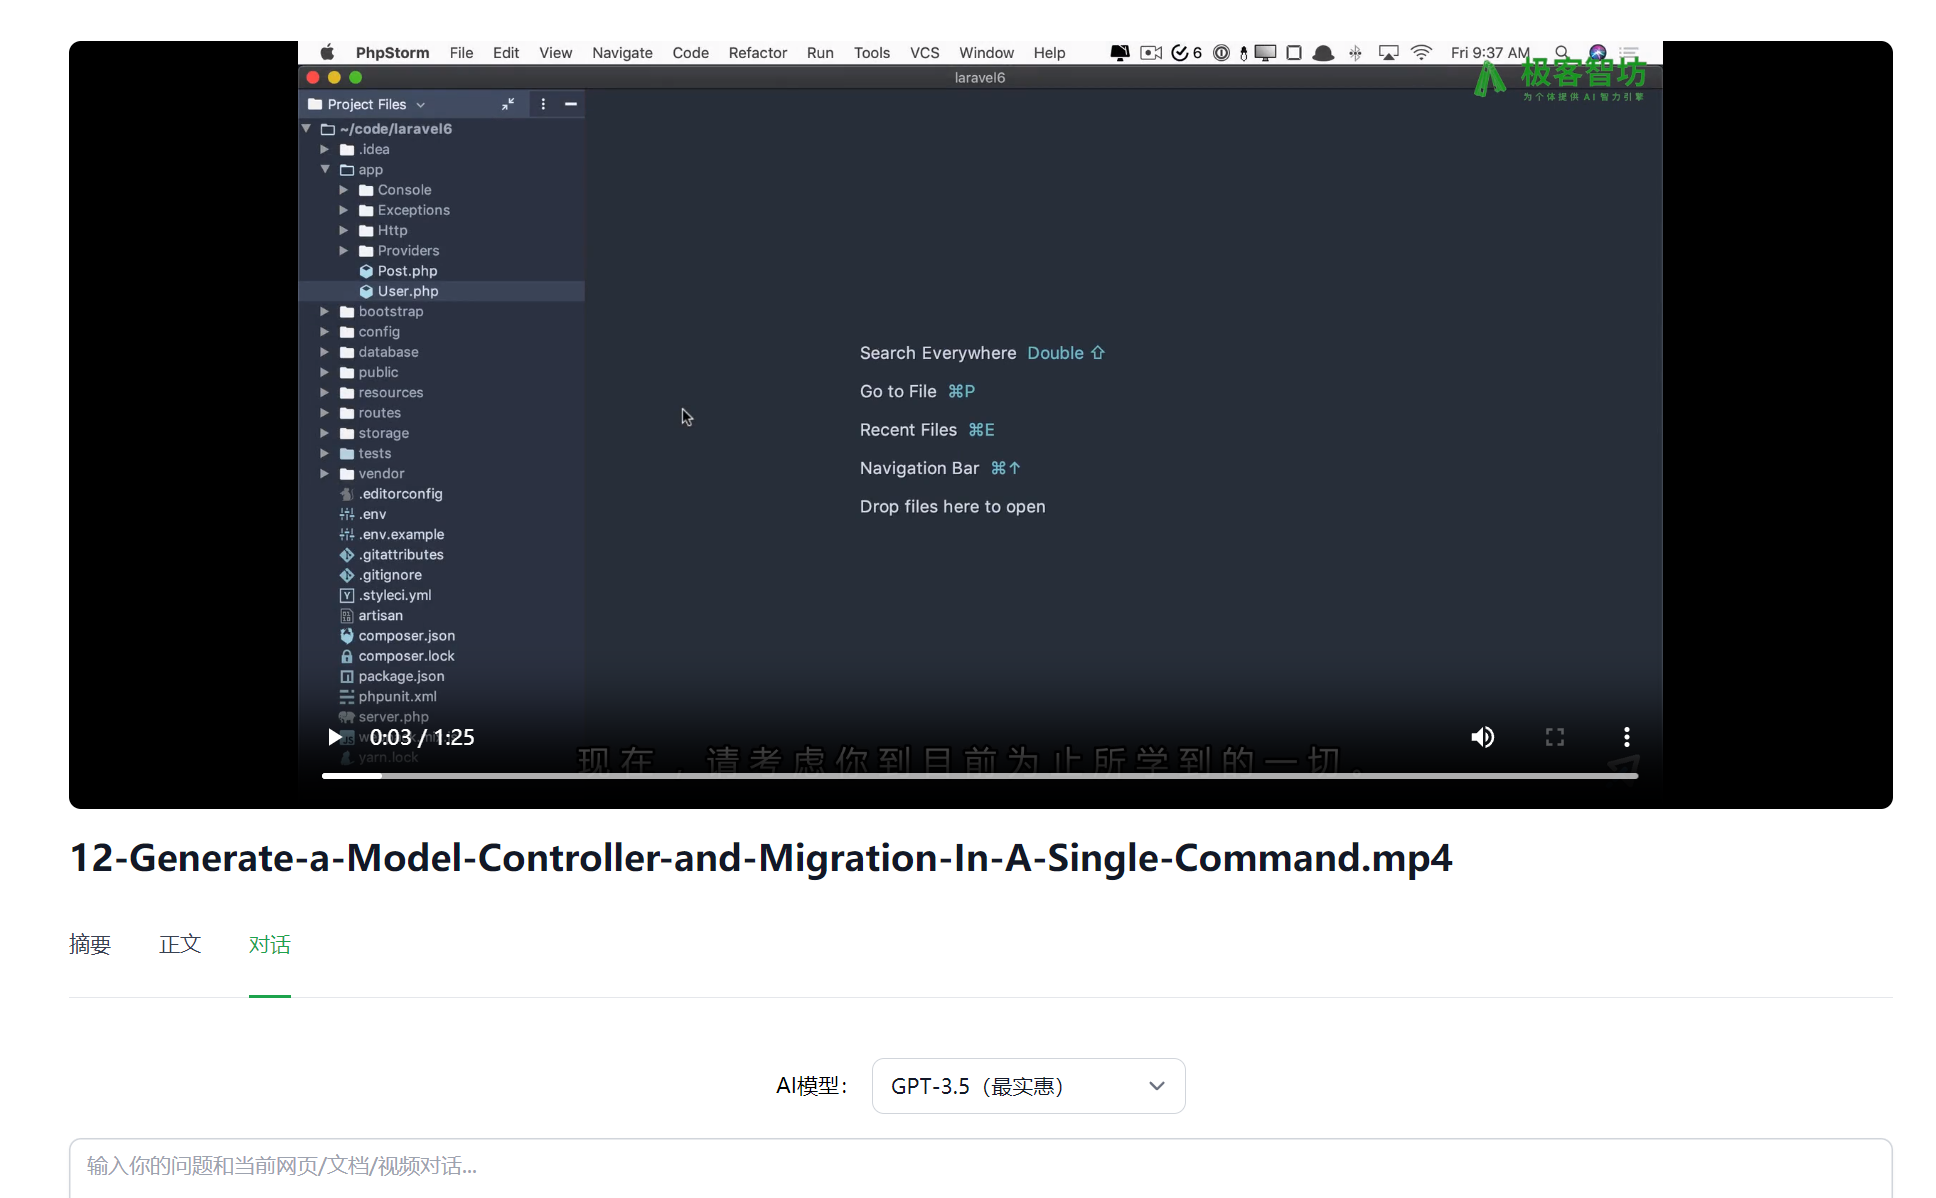Focus the chat question input field
1936x1198 pixels.
point(980,1166)
